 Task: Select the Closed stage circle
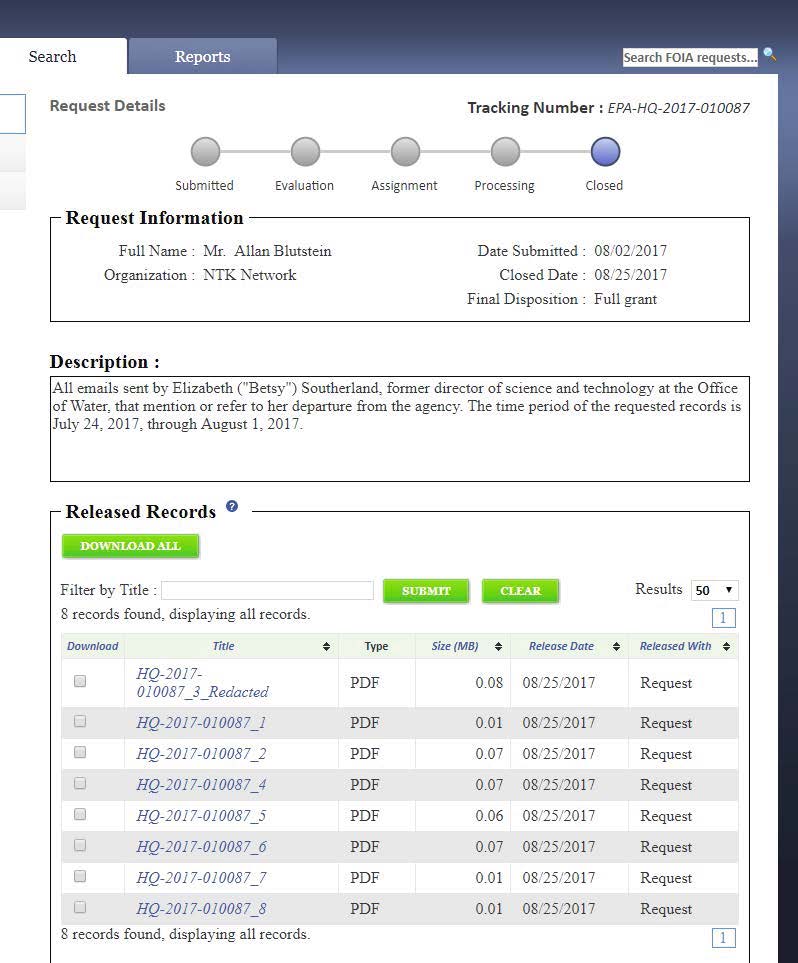[605, 152]
